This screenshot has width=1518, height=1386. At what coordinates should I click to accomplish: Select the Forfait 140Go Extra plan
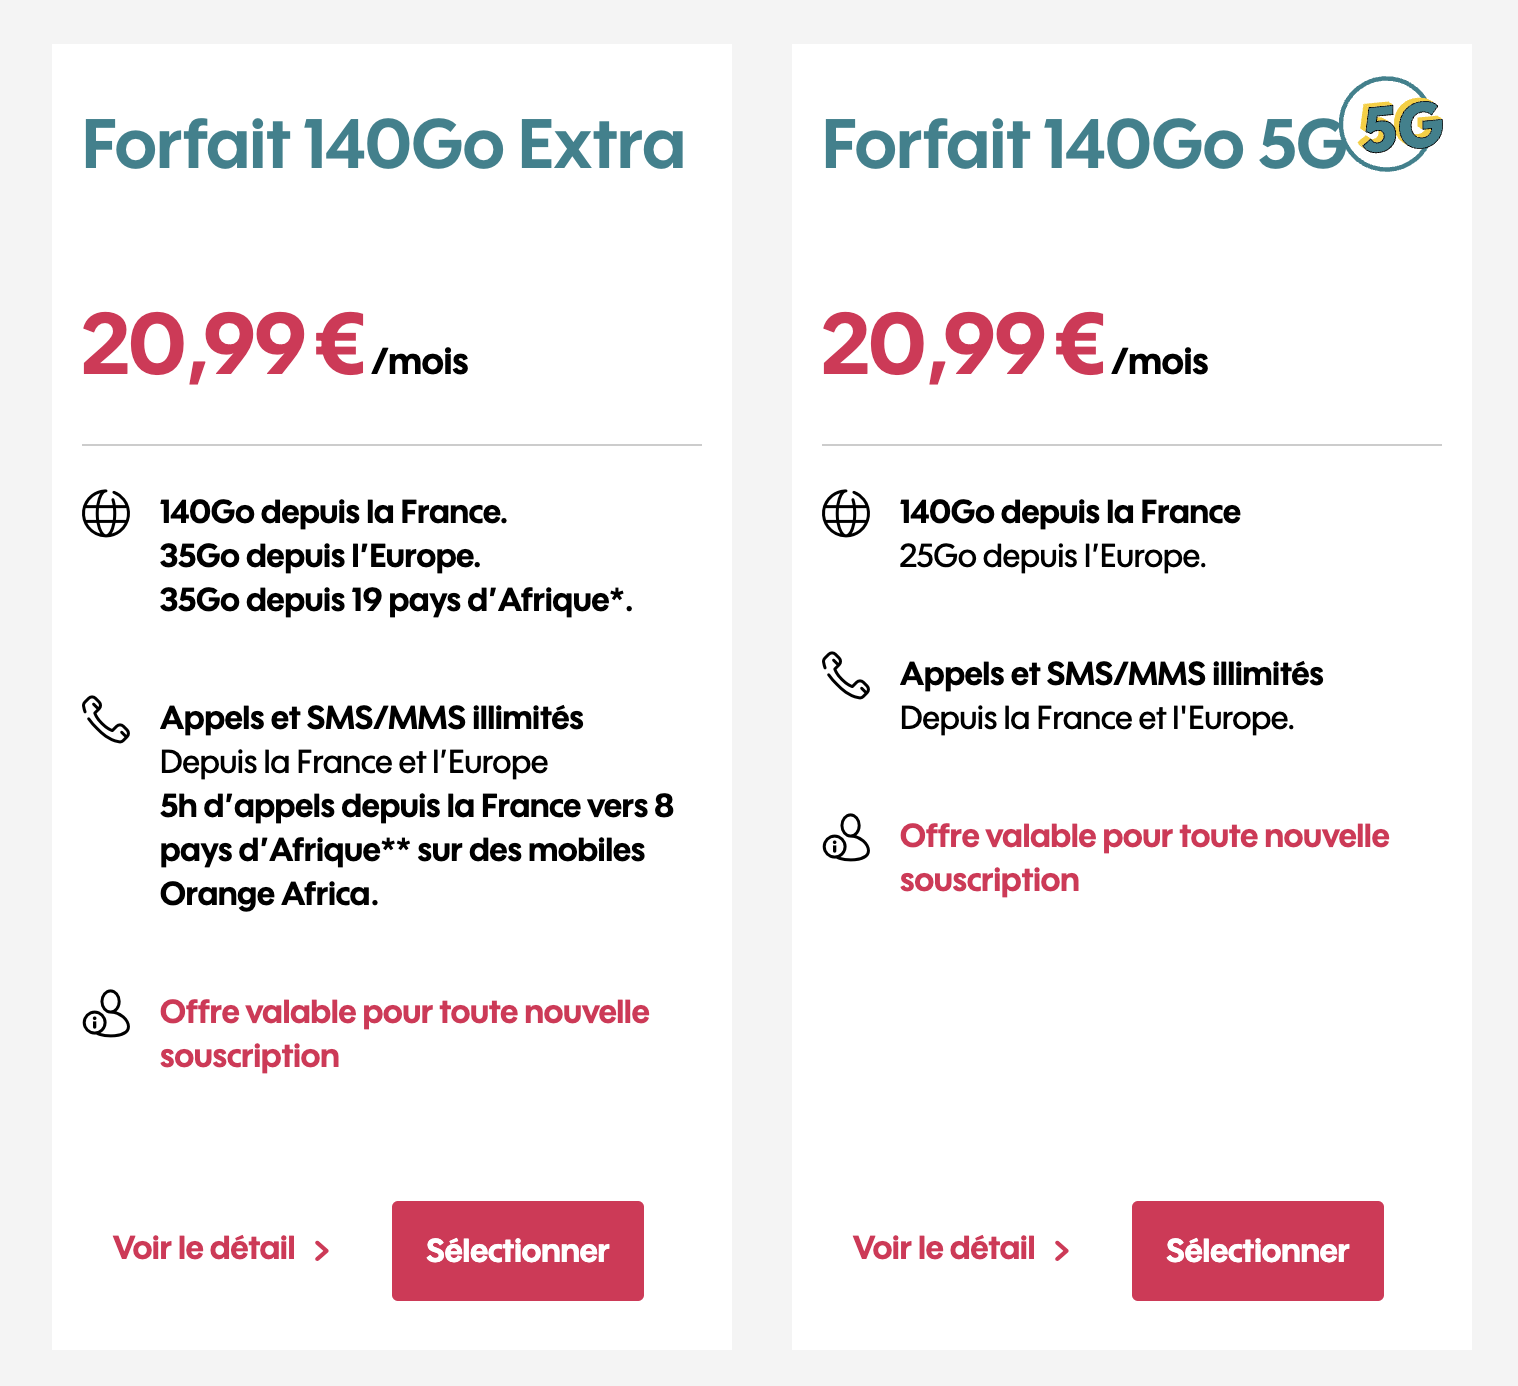518,1251
